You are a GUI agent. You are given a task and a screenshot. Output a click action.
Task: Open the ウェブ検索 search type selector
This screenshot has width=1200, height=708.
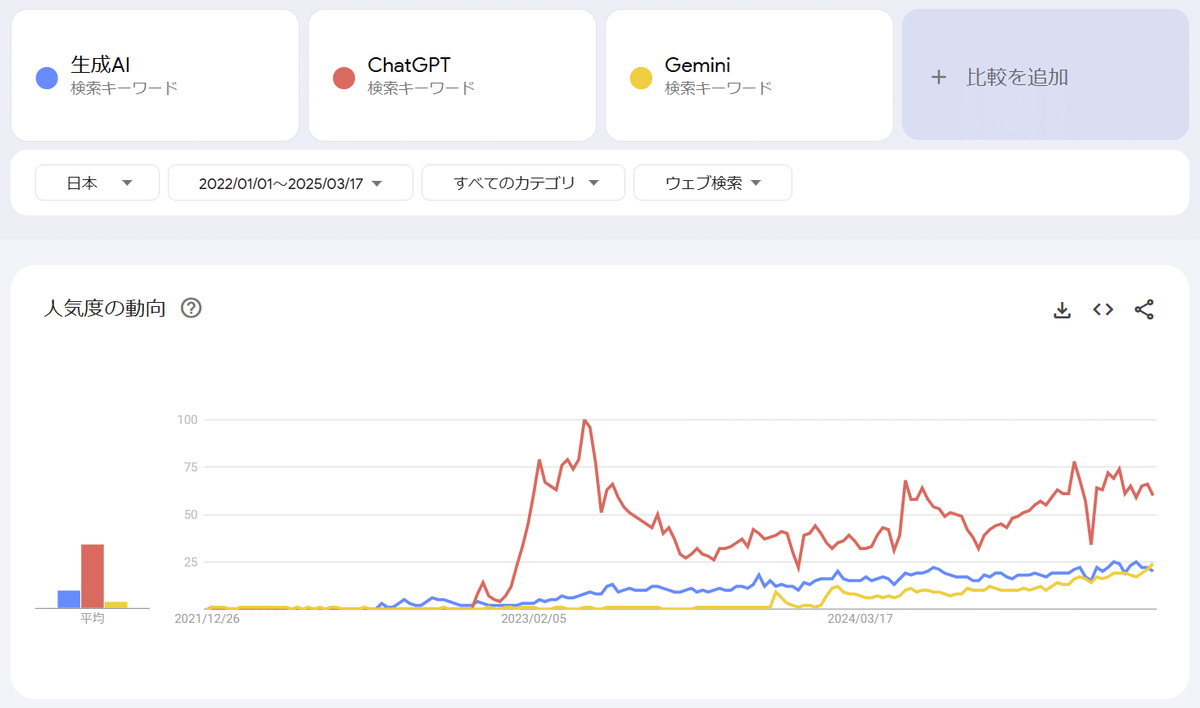(712, 182)
